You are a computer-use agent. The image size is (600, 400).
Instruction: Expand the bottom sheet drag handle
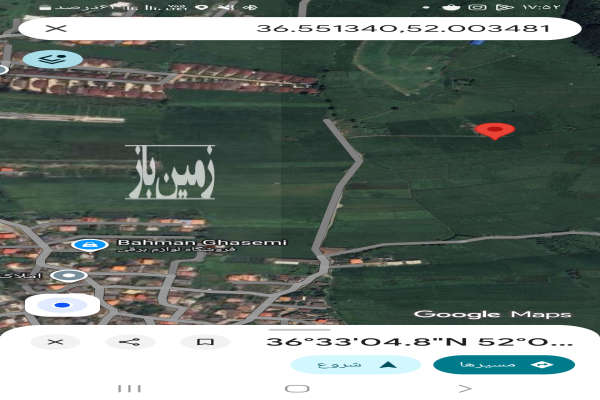(300, 329)
